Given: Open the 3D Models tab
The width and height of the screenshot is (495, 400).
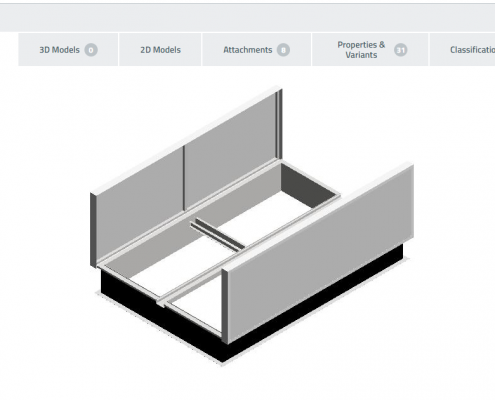Looking at the screenshot, I should pos(68,50).
